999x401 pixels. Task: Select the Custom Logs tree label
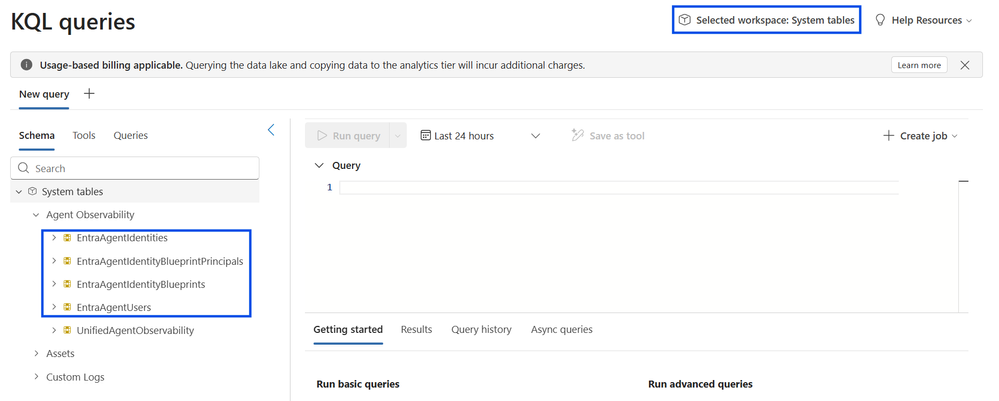75,377
